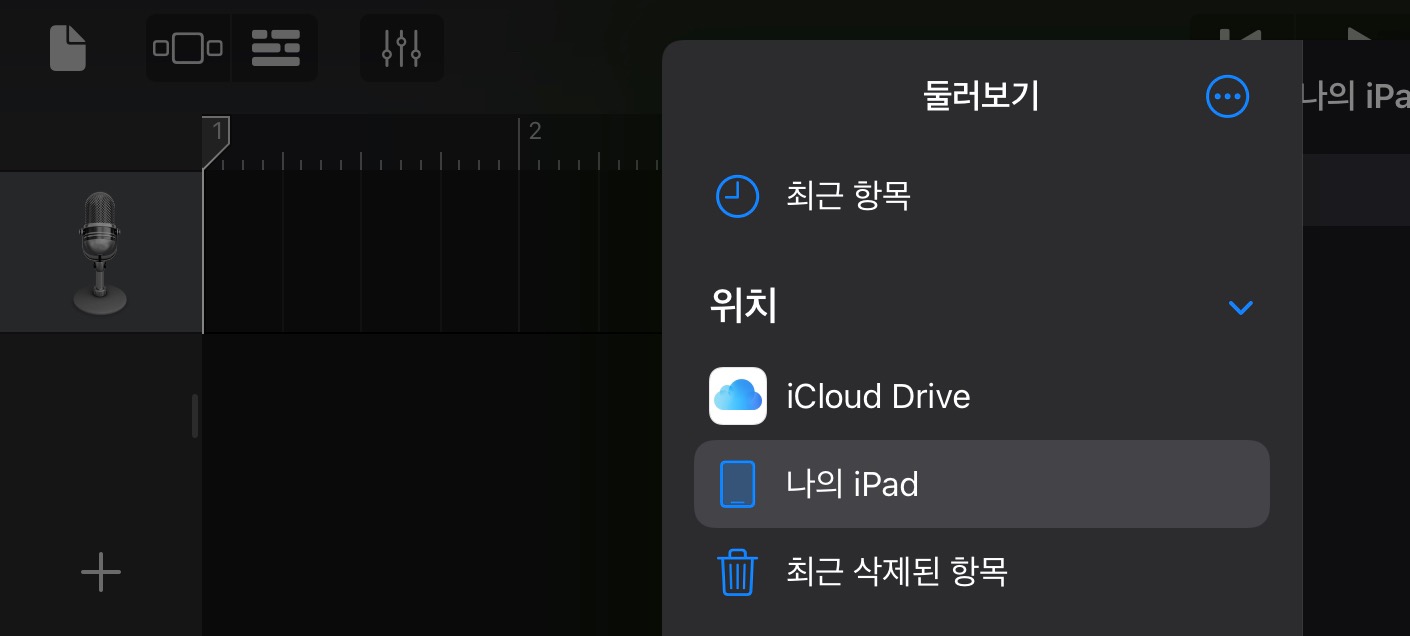
Task: Open track controls mixer sliders icon
Action: pos(401,48)
